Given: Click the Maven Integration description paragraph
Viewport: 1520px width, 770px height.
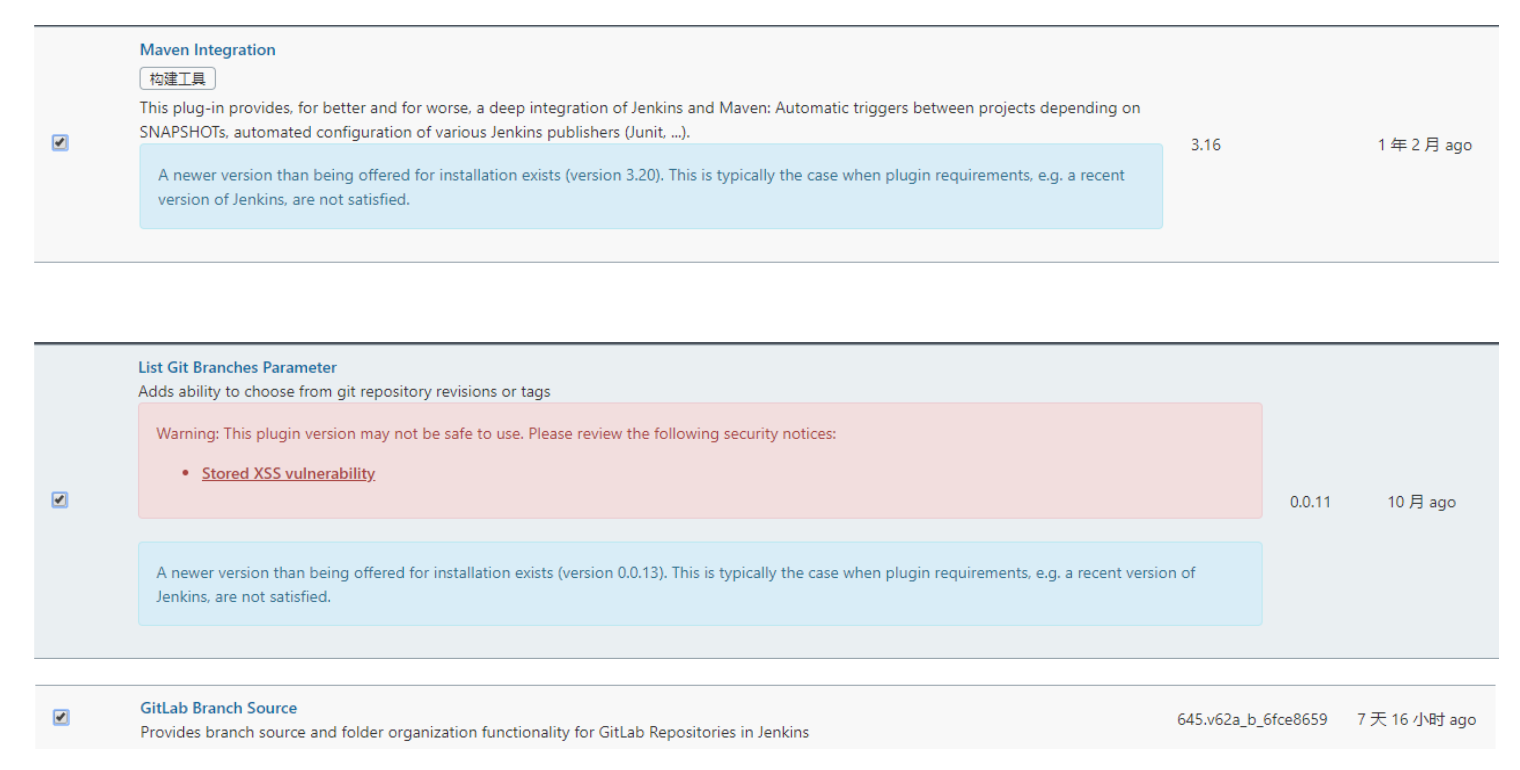Looking at the screenshot, I should click(640, 120).
